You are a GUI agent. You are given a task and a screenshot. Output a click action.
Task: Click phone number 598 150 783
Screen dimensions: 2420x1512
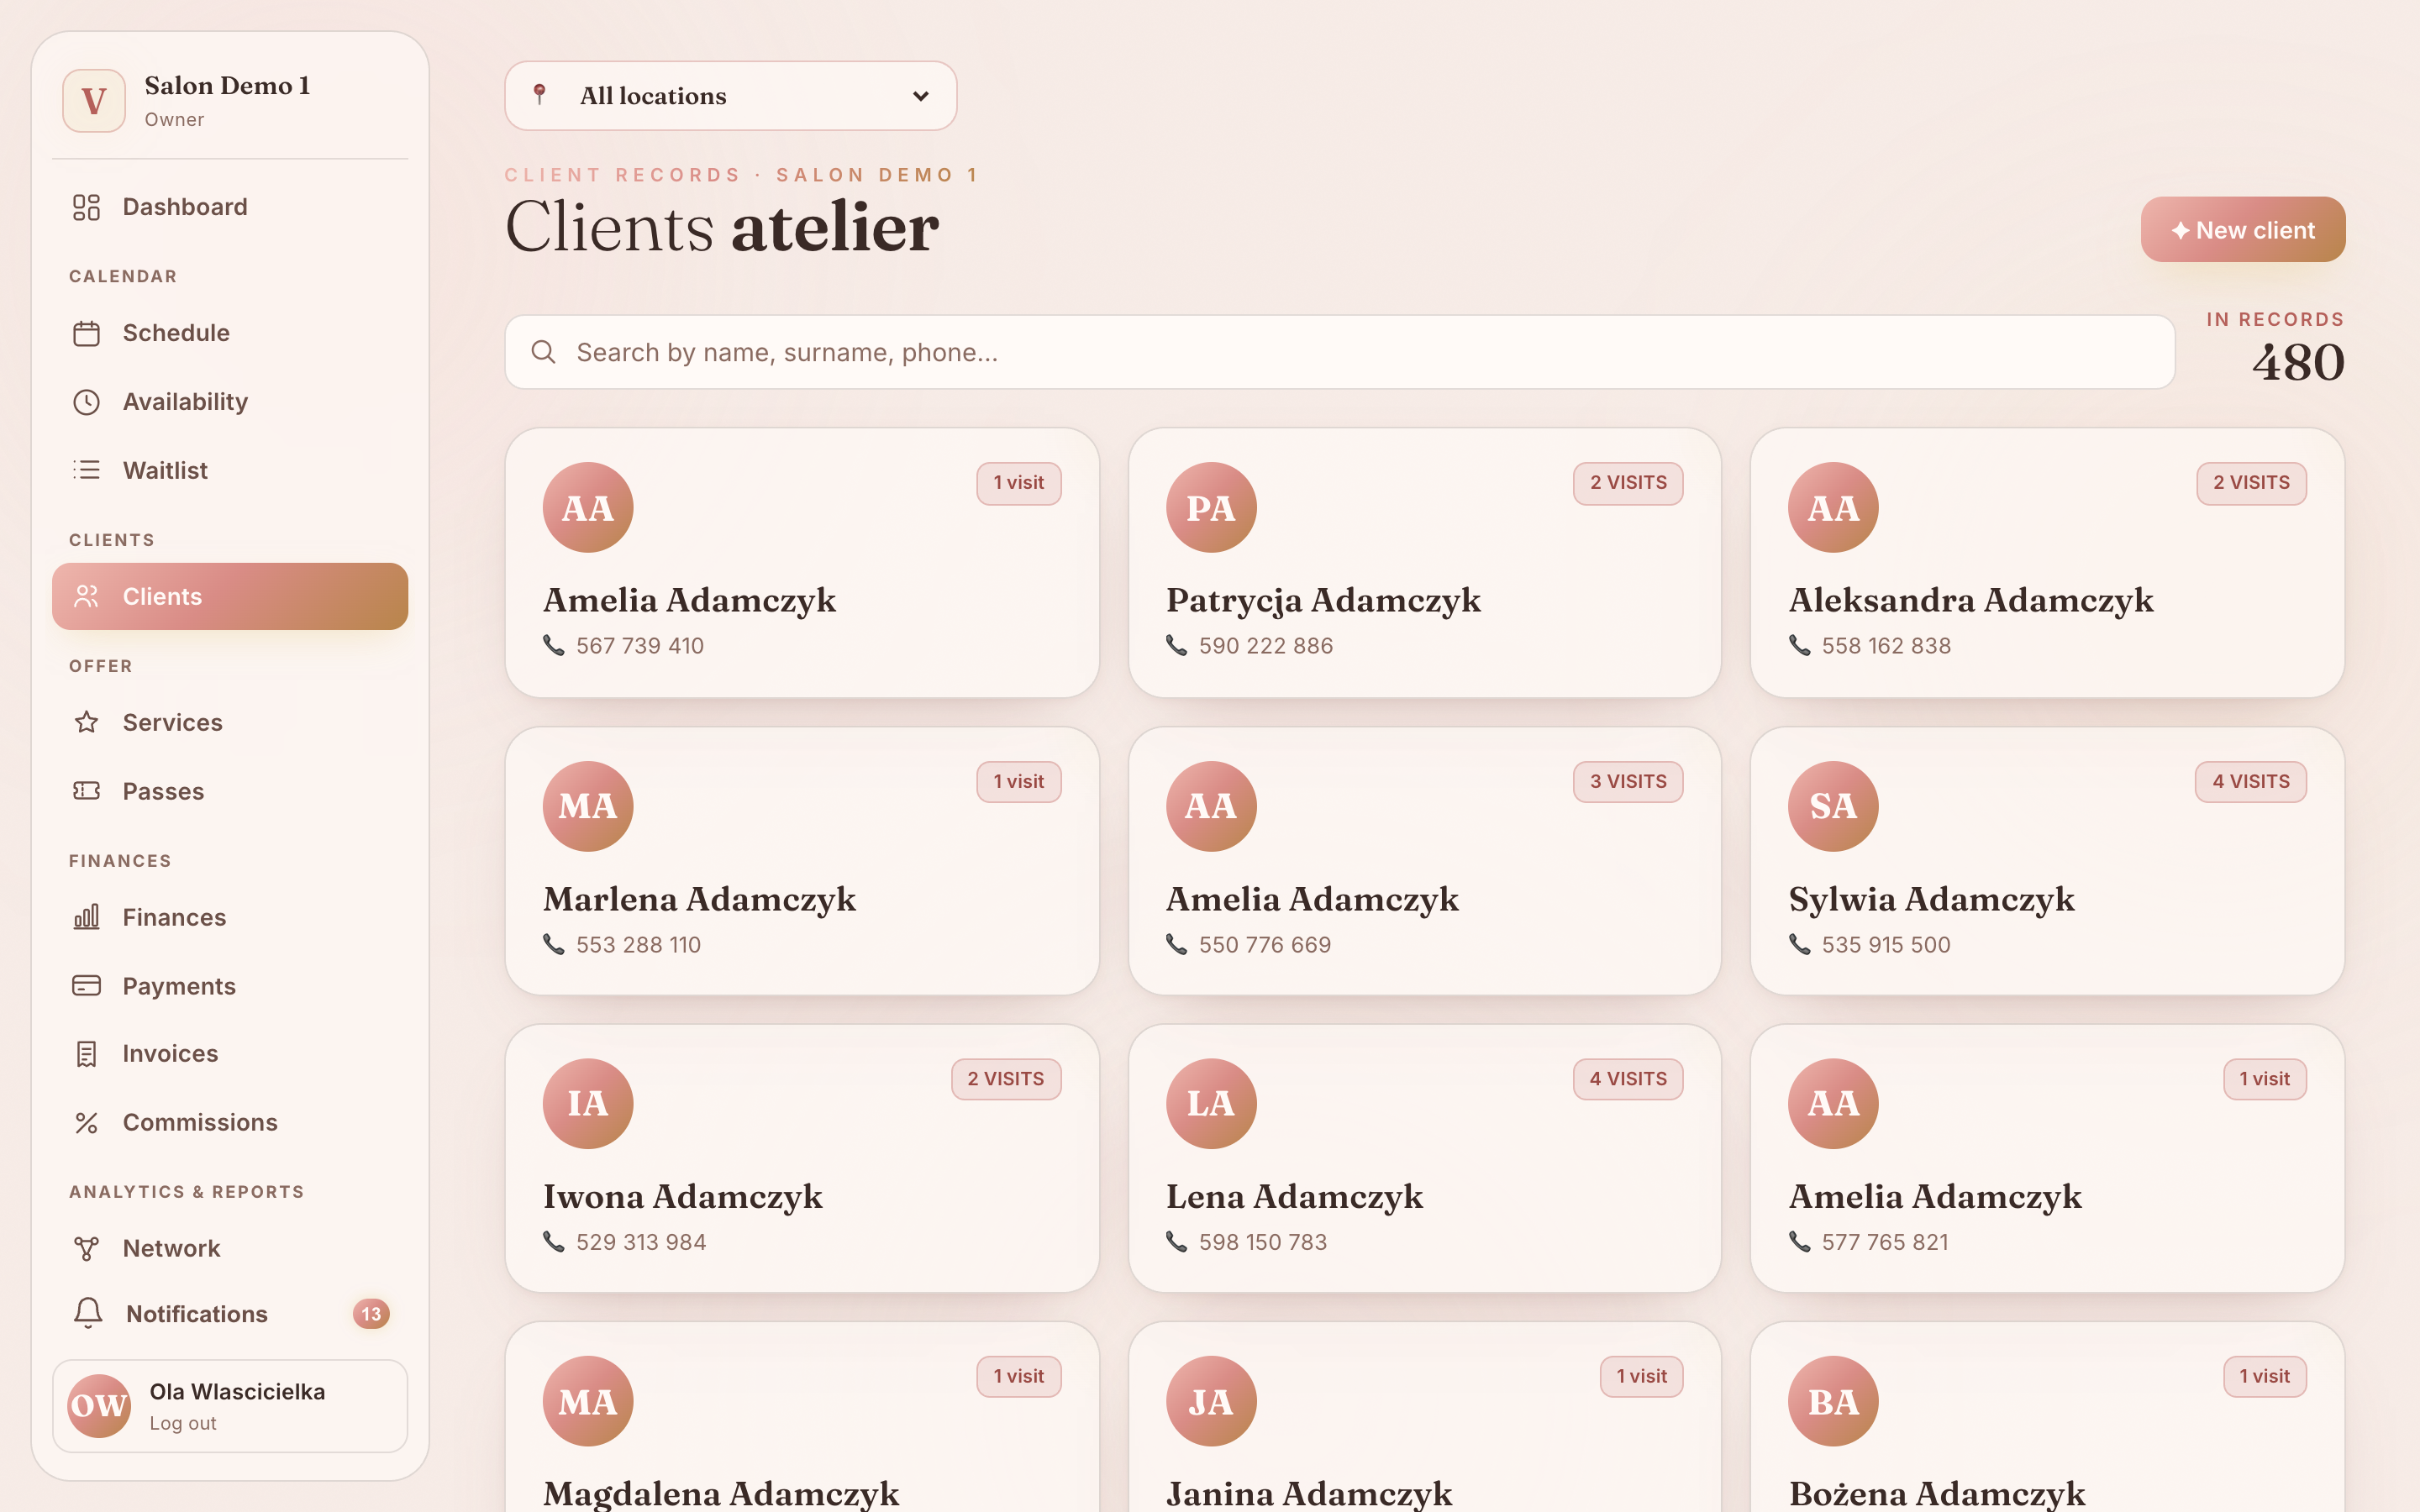click(1263, 1242)
